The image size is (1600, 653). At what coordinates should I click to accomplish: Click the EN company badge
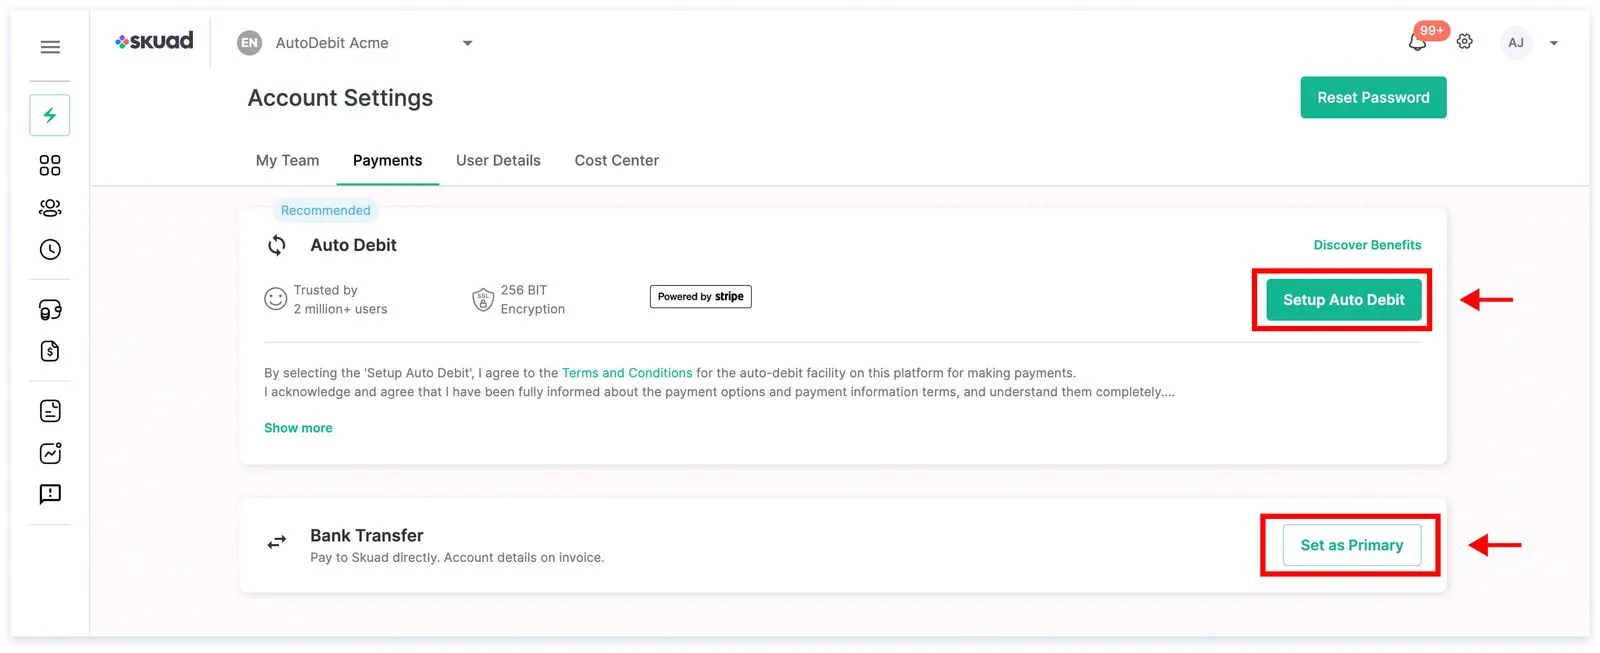click(249, 43)
